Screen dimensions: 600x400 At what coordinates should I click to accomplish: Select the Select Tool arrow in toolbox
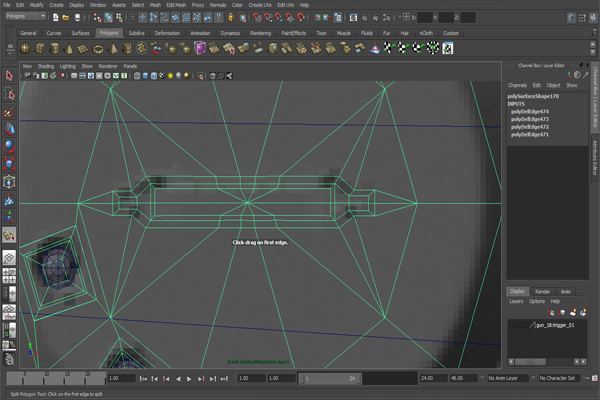pos(9,76)
